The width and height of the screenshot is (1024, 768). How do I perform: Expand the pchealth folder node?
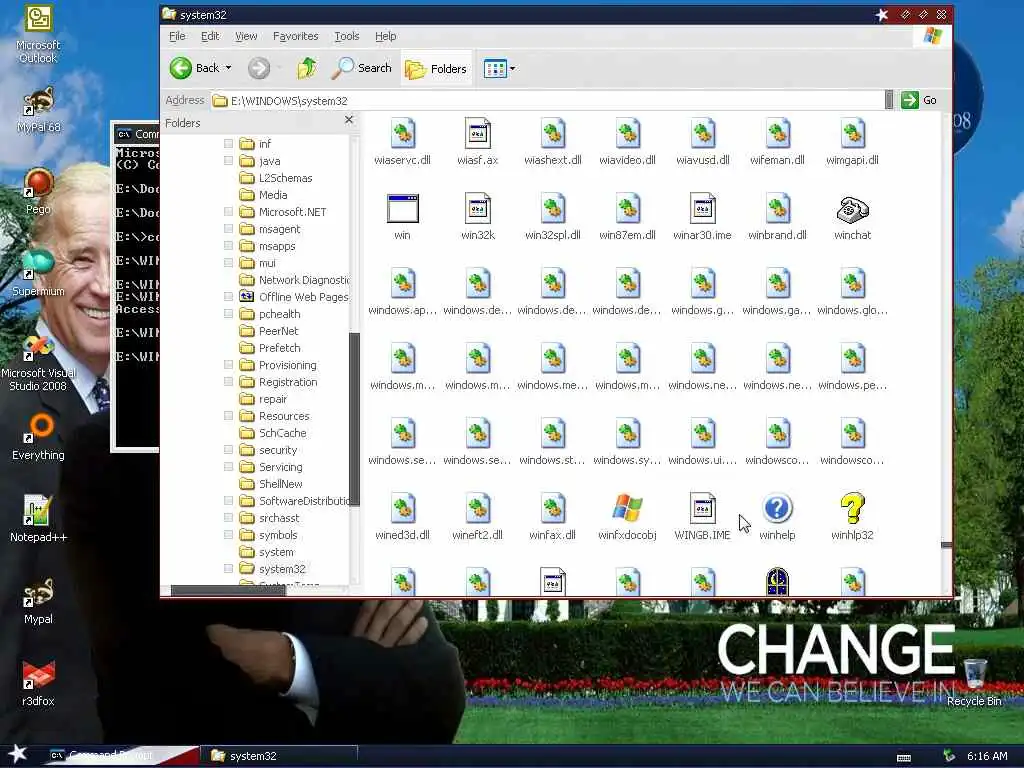(229, 313)
